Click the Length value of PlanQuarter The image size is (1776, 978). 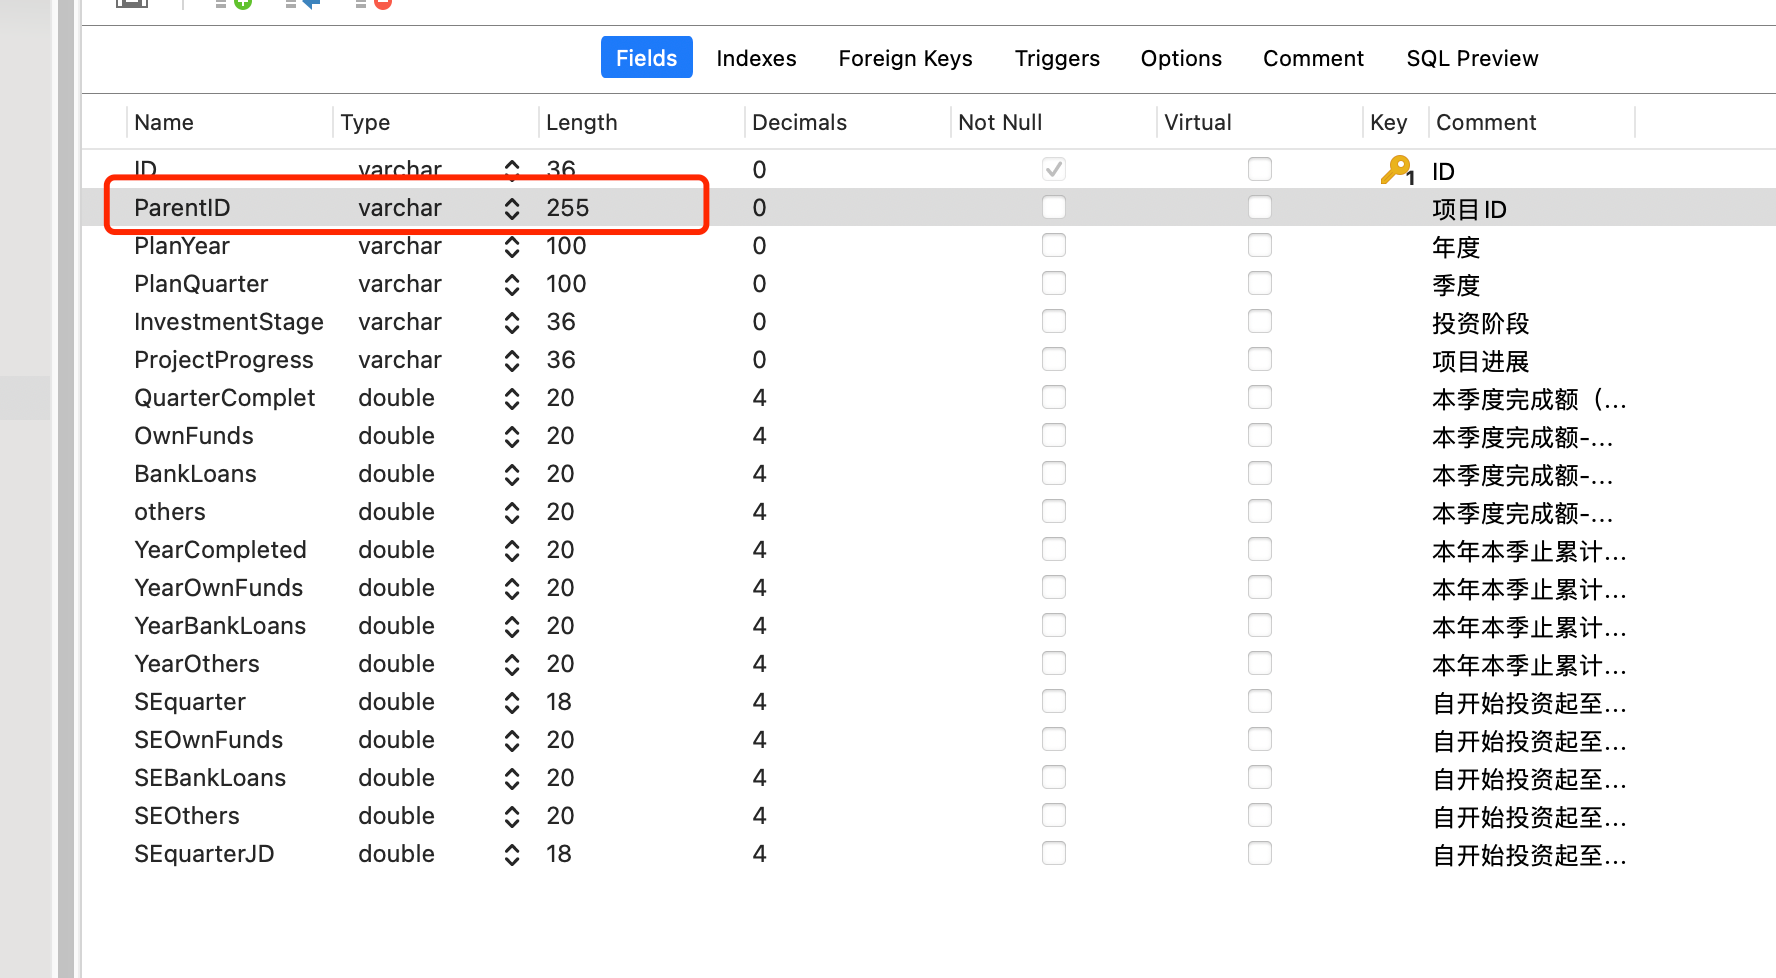(566, 284)
